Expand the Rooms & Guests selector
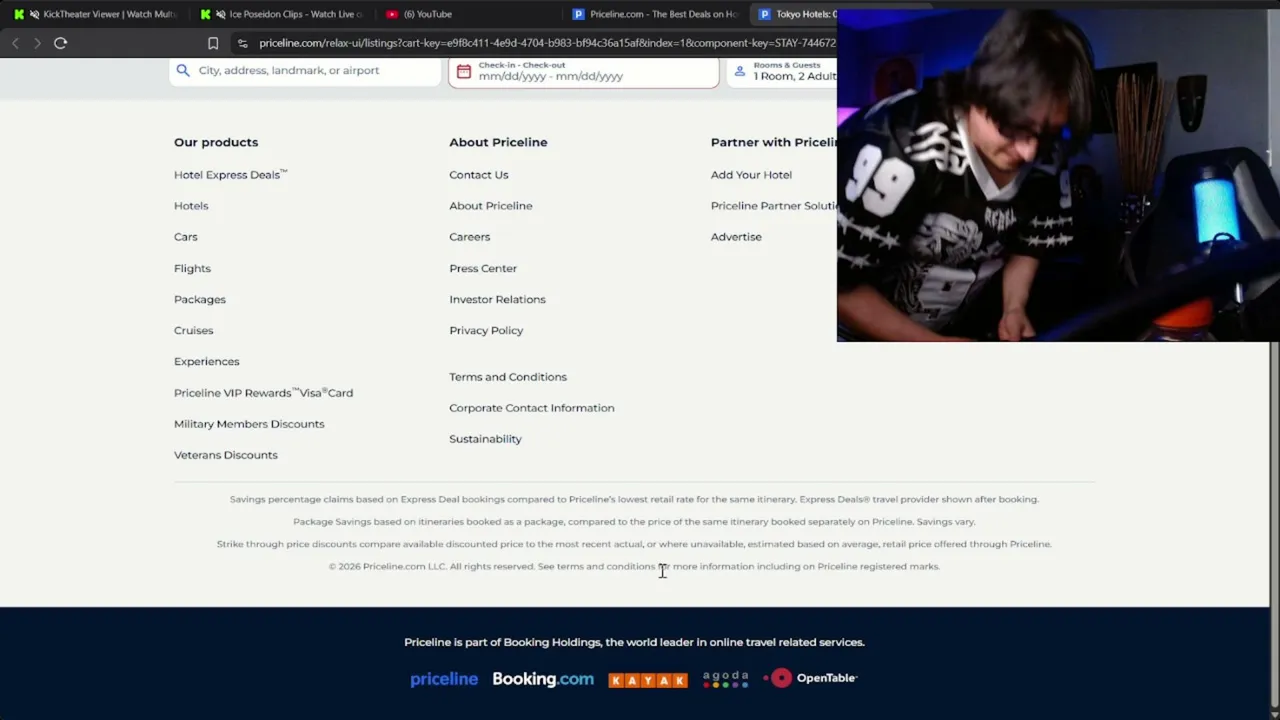This screenshot has width=1280, height=720. pos(782,71)
